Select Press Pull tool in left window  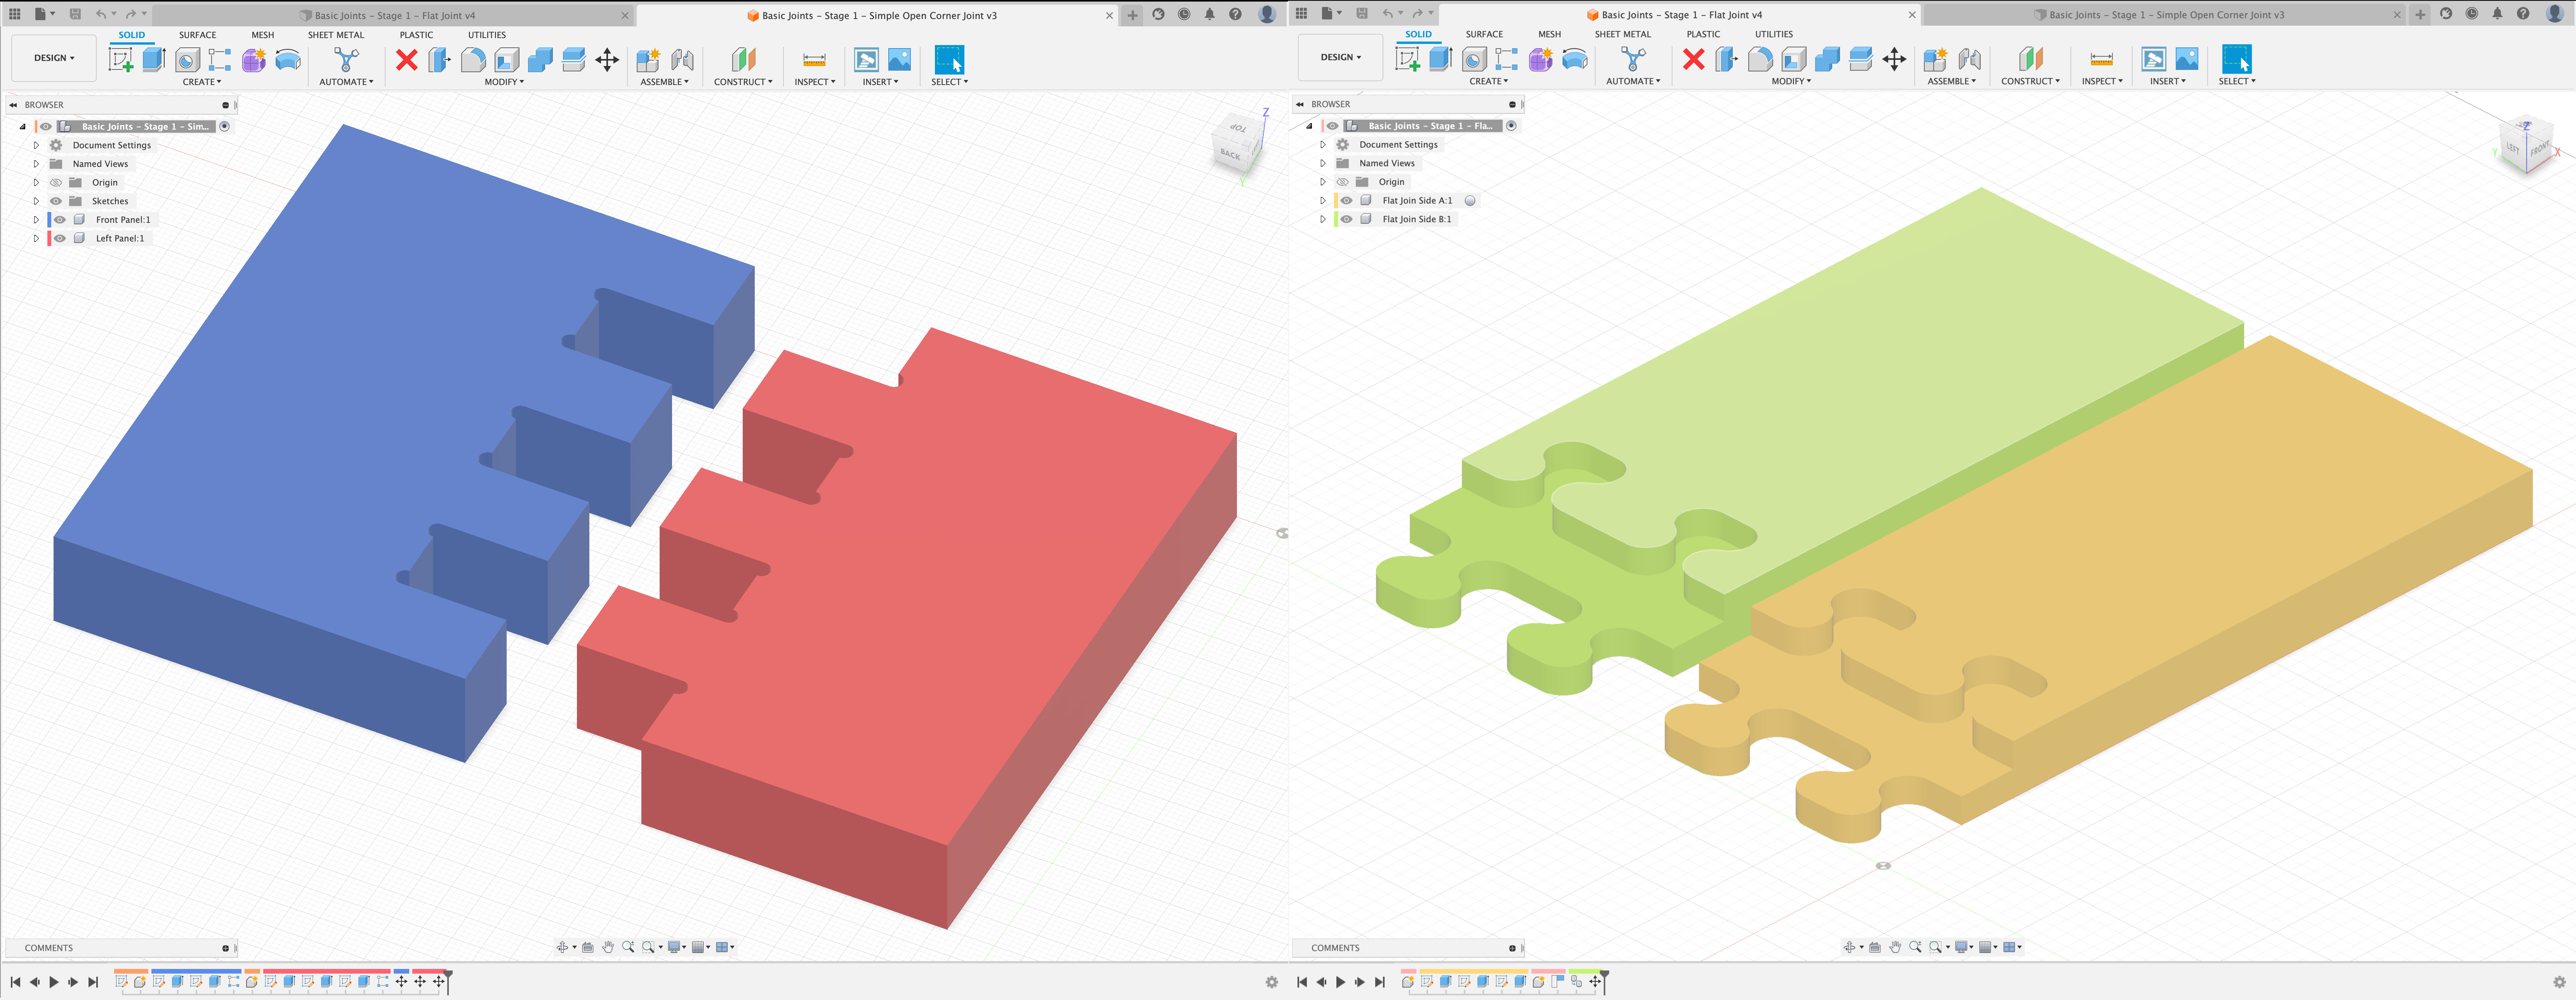(x=439, y=60)
